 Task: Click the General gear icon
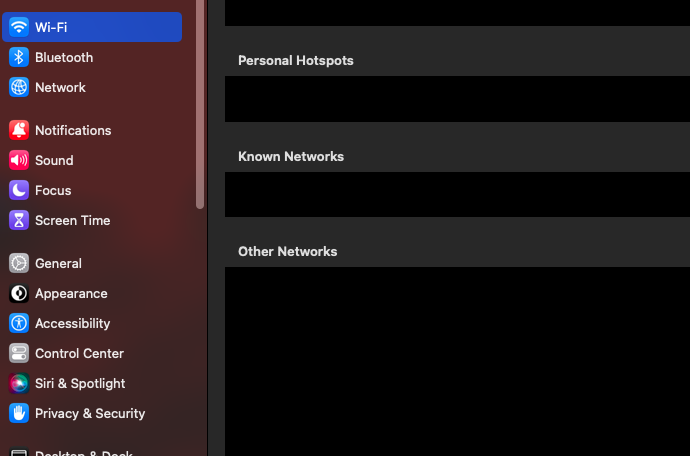pos(19,263)
